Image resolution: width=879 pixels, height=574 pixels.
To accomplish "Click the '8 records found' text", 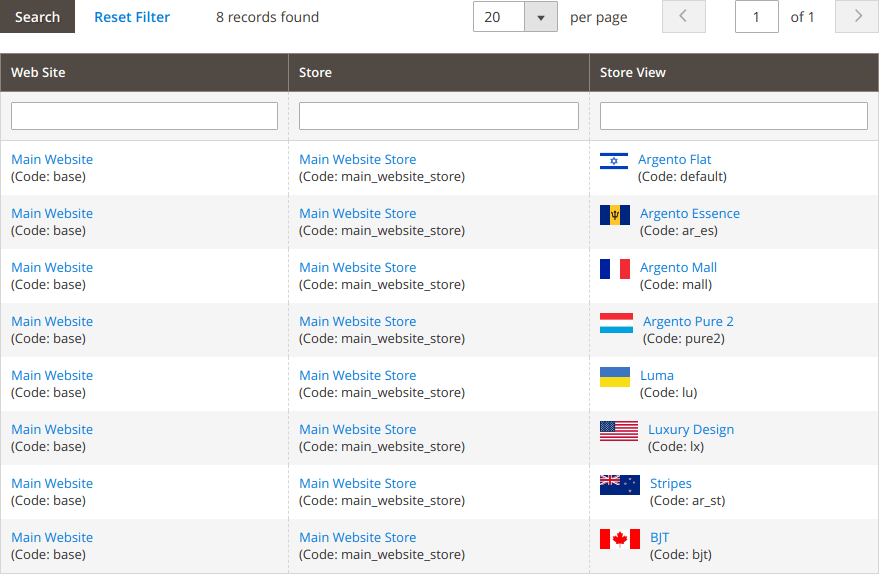I will [x=267, y=17].
